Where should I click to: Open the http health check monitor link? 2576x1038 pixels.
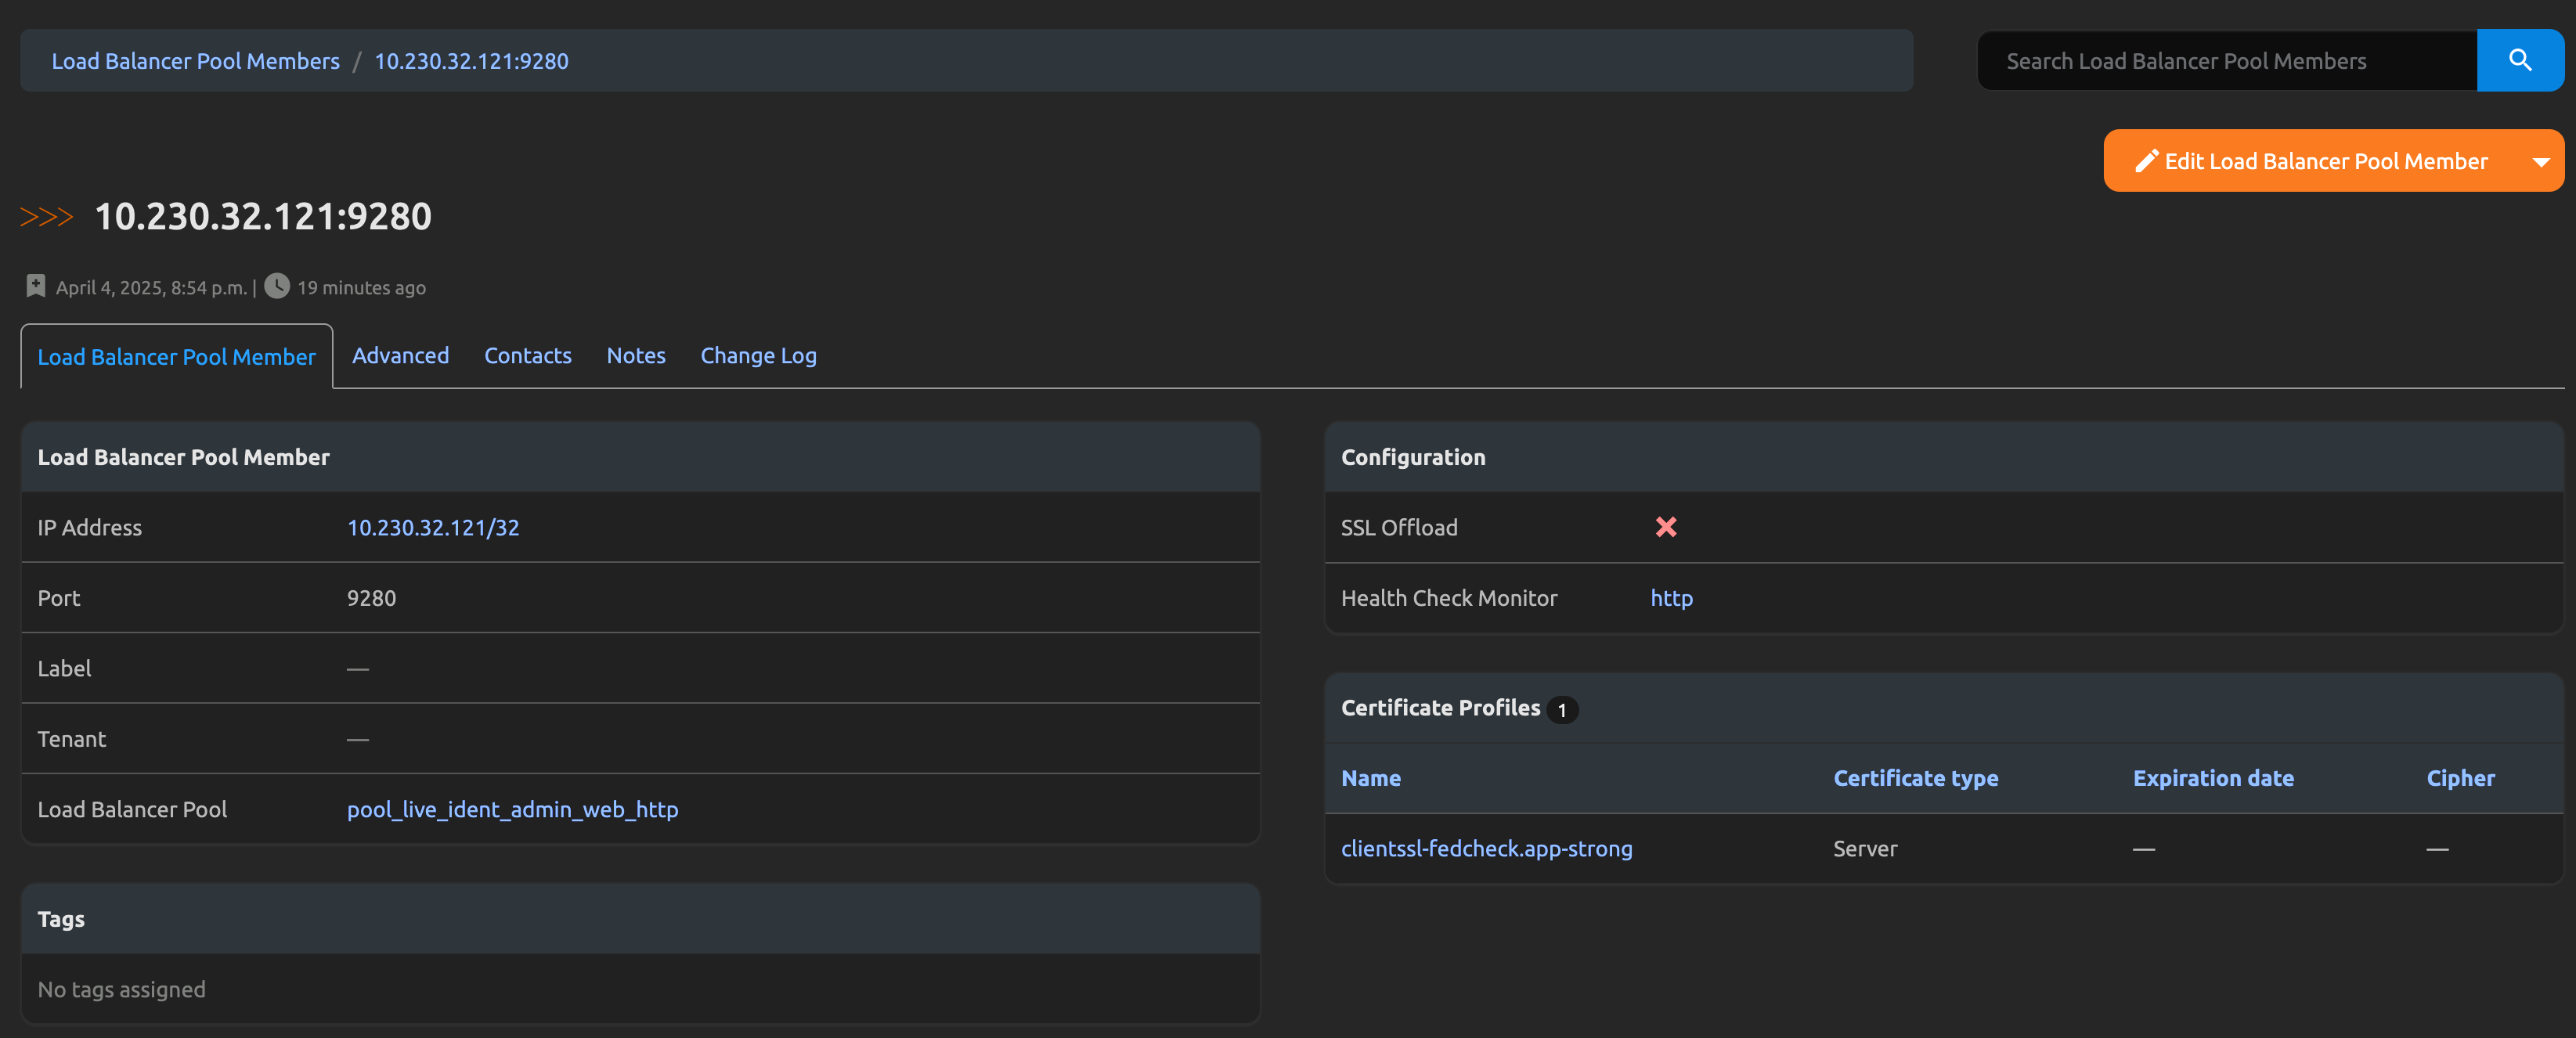coord(1670,598)
